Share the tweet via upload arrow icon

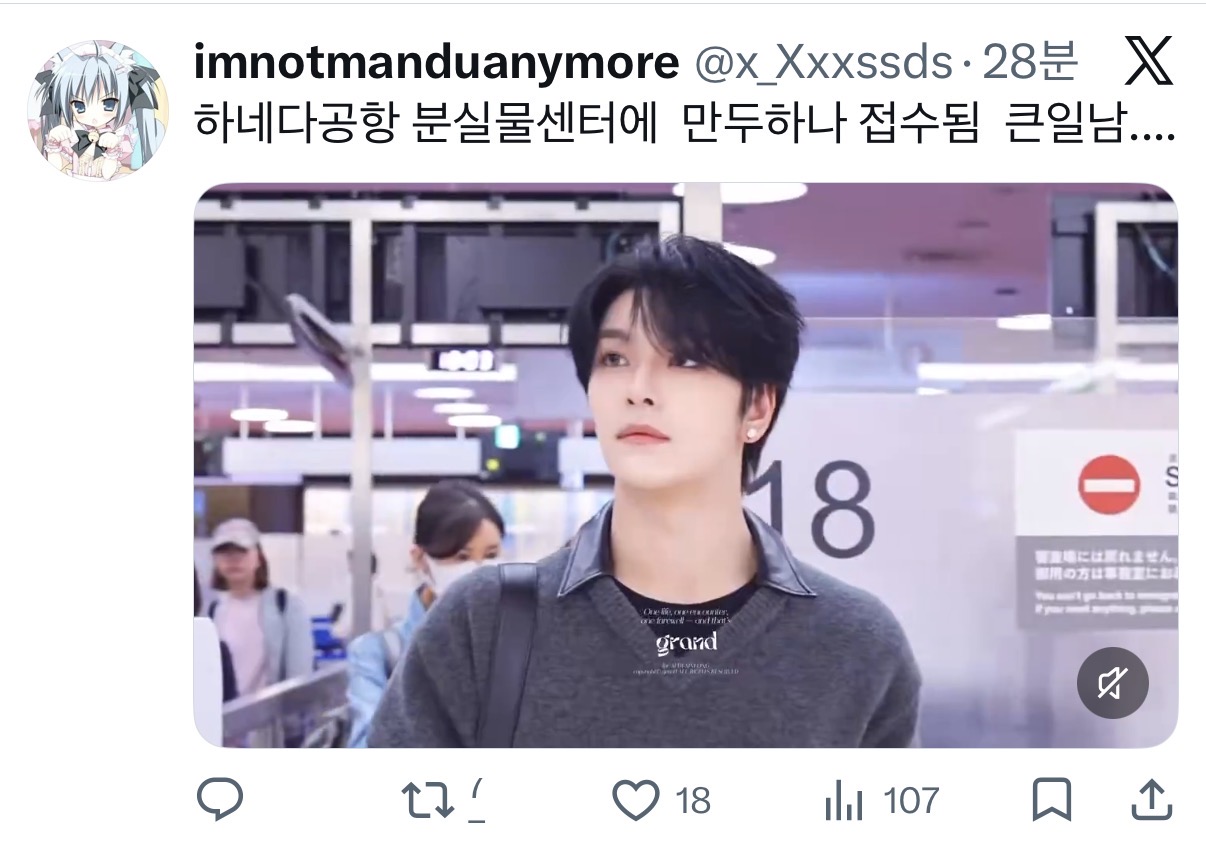[1151, 801]
